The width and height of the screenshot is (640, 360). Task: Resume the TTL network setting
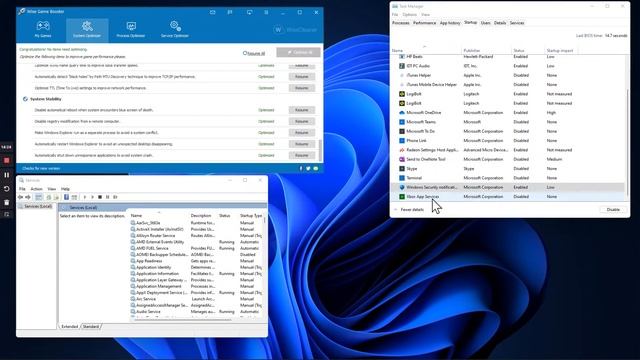pos(302,88)
